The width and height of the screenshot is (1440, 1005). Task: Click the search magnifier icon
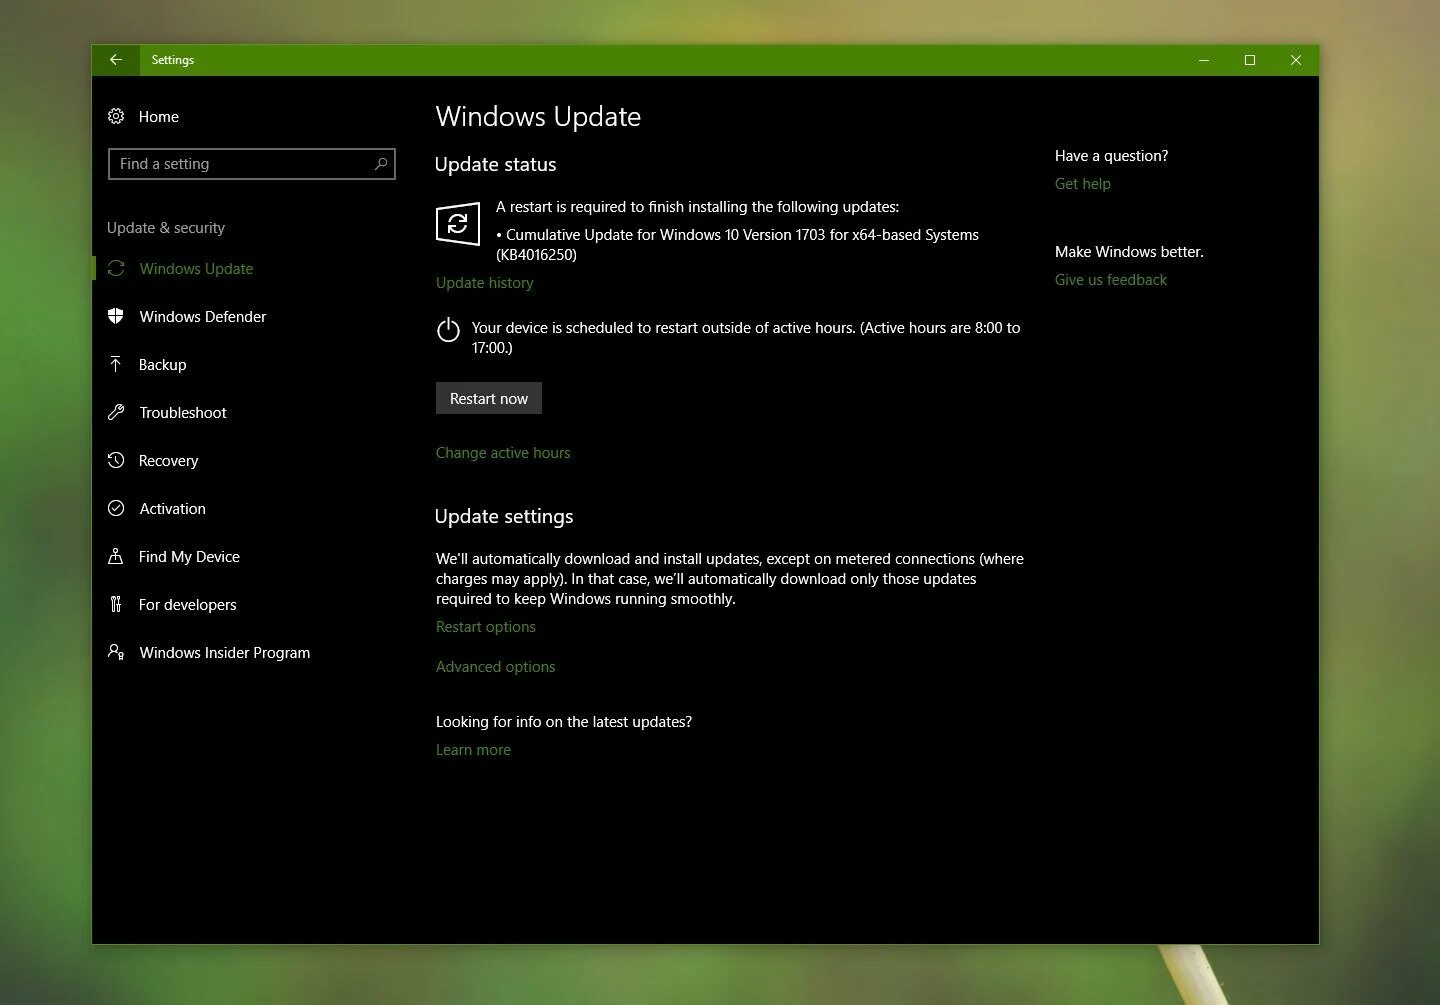click(x=381, y=164)
